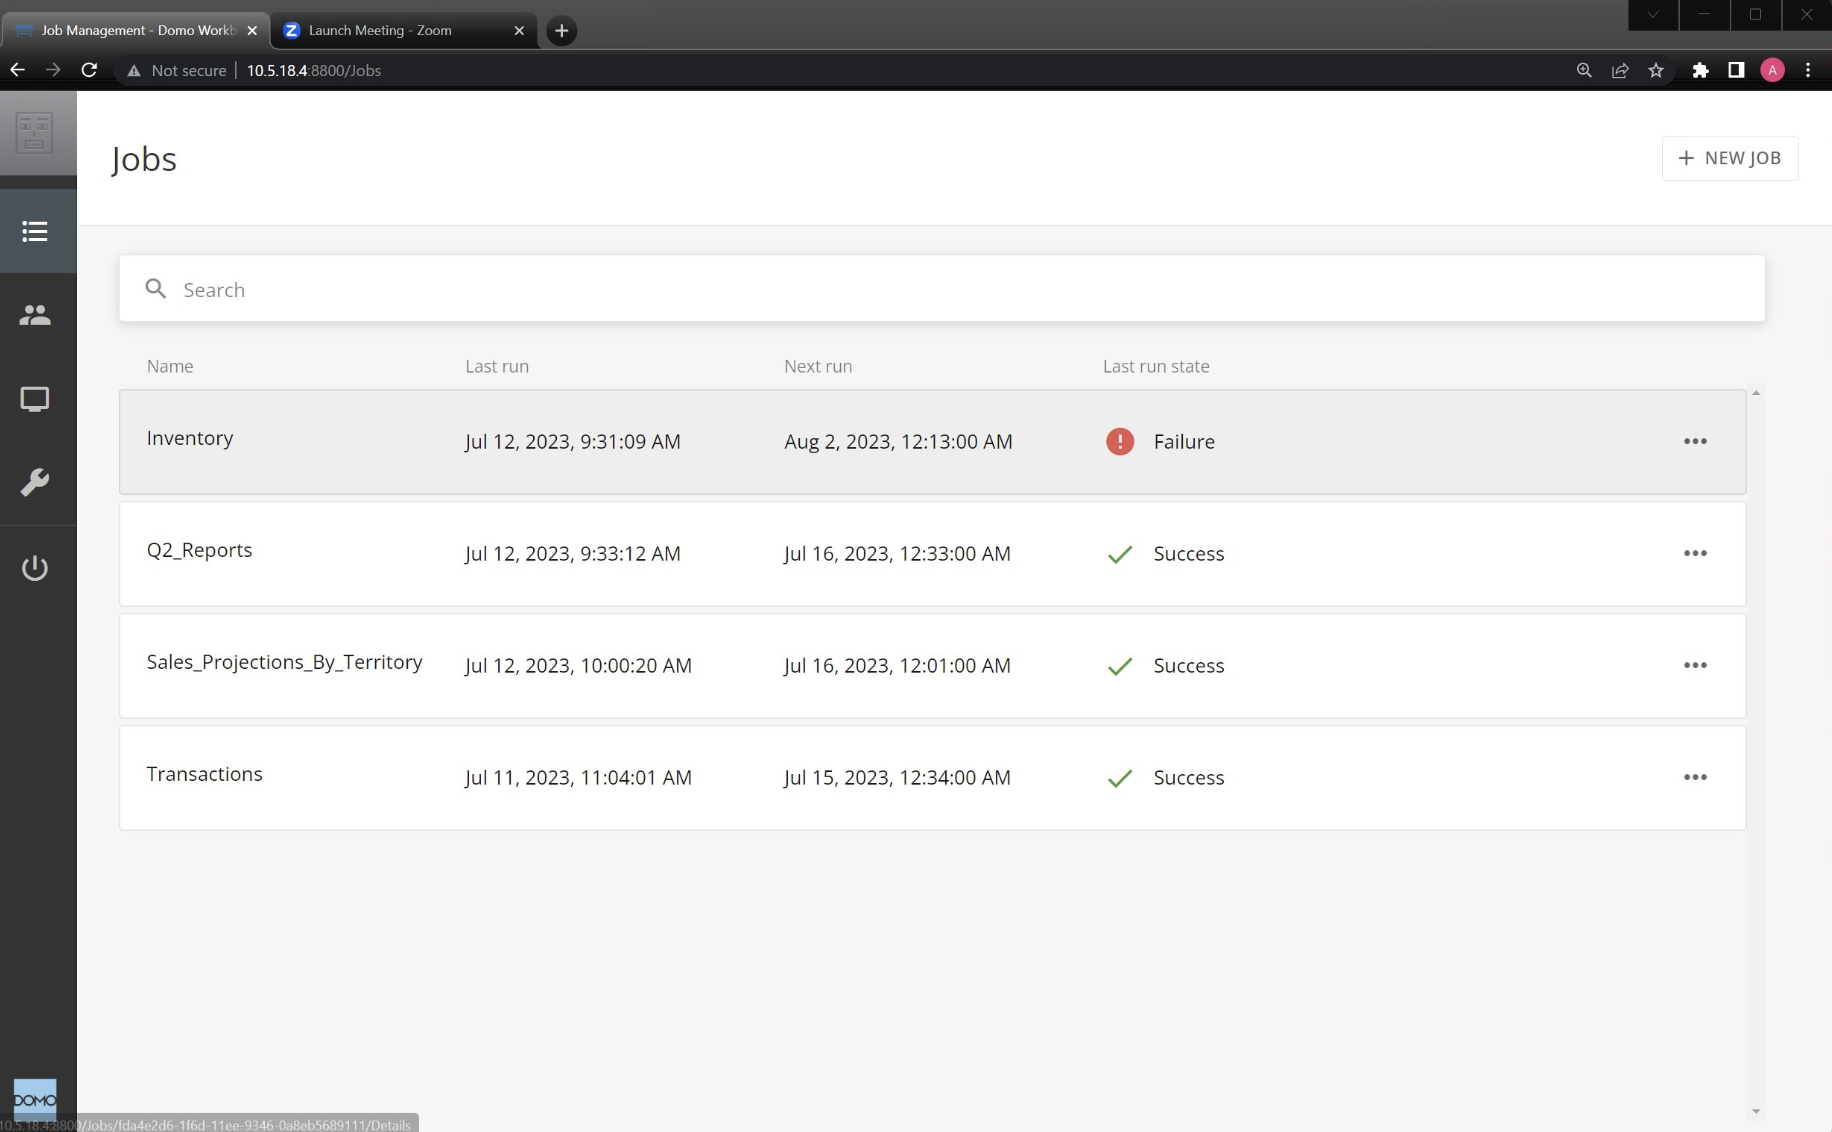Click the Jobs page heading
1832x1132 pixels.
(144, 159)
